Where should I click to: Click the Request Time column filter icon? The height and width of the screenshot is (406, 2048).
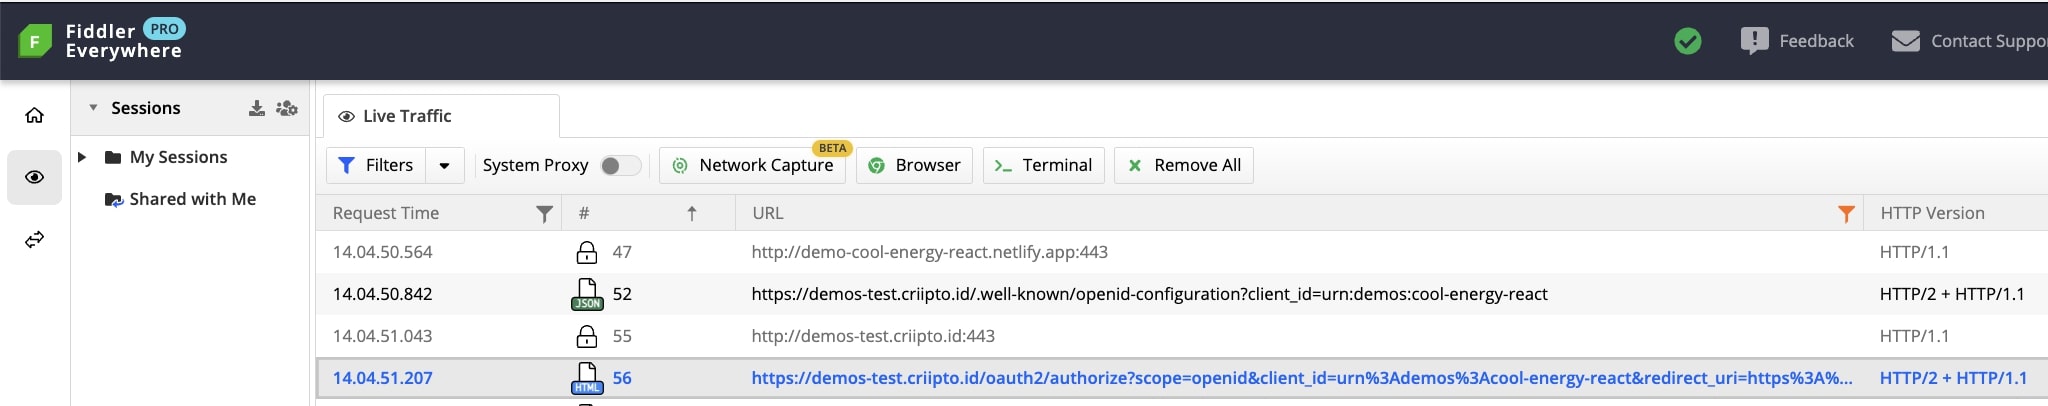pos(544,213)
